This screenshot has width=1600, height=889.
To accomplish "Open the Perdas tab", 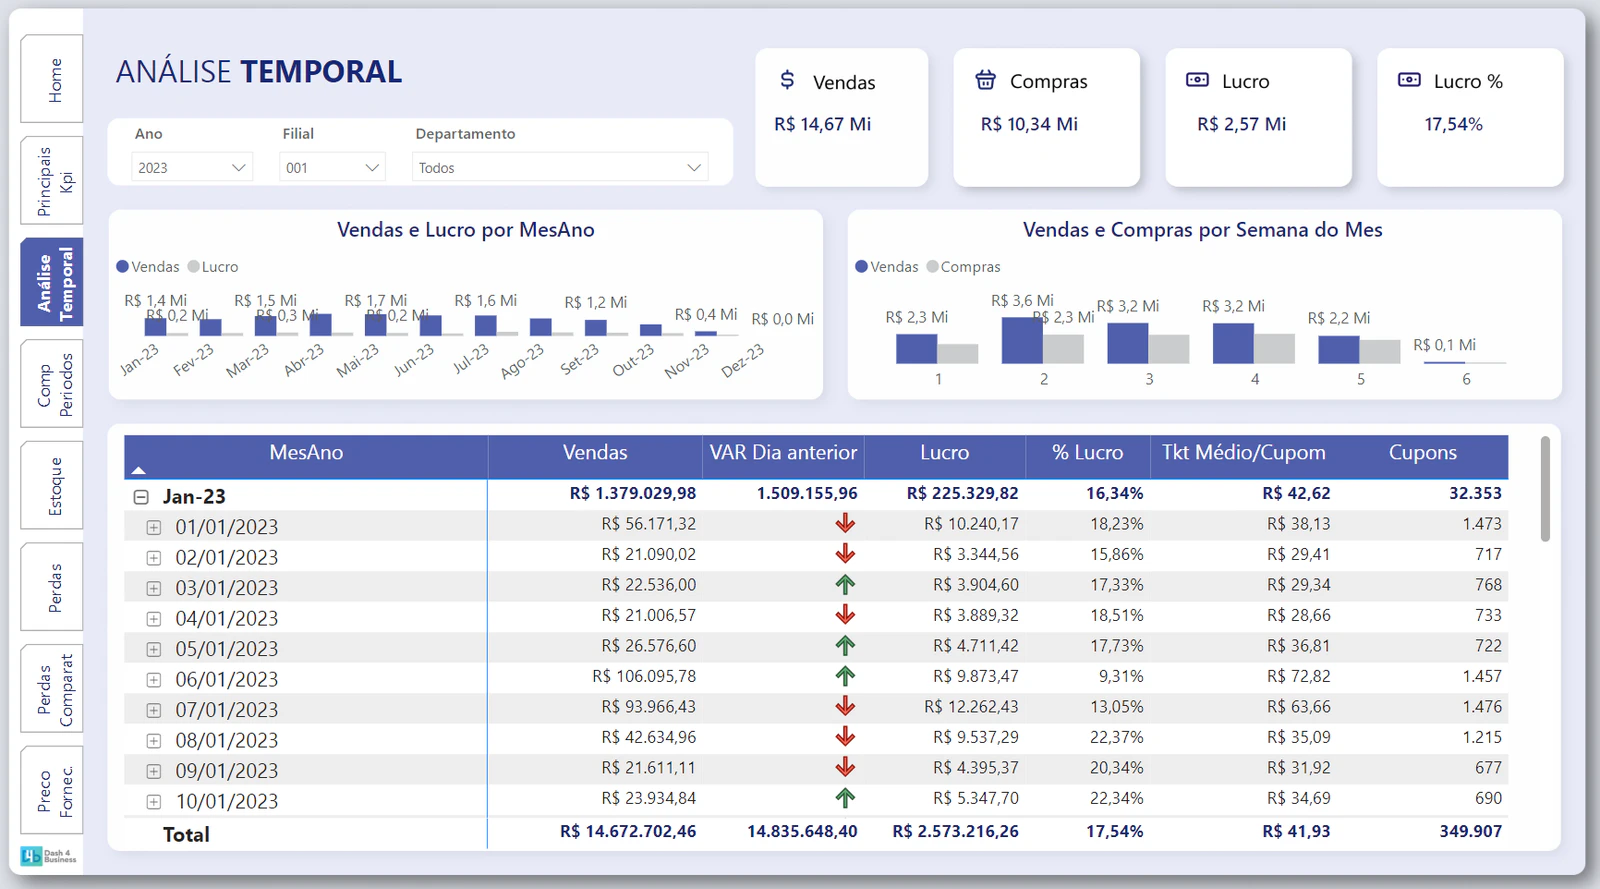I will 52,587.
